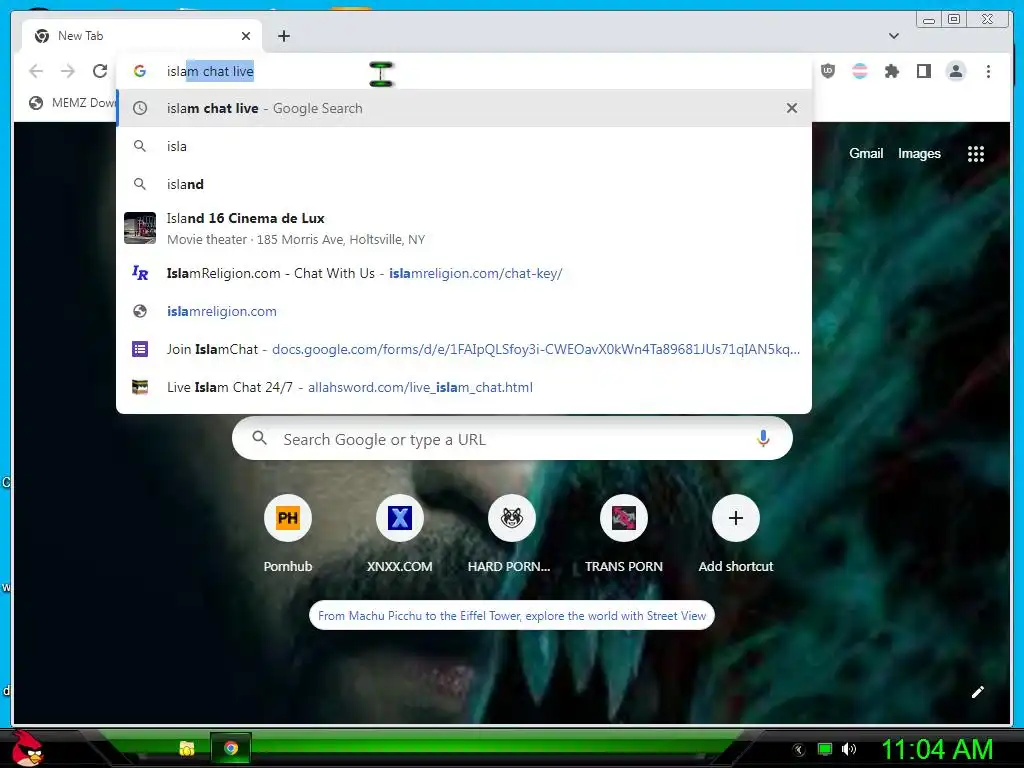Expand the tab search chevron
This screenshot has width=1024, height=768.
coord(894,36)
